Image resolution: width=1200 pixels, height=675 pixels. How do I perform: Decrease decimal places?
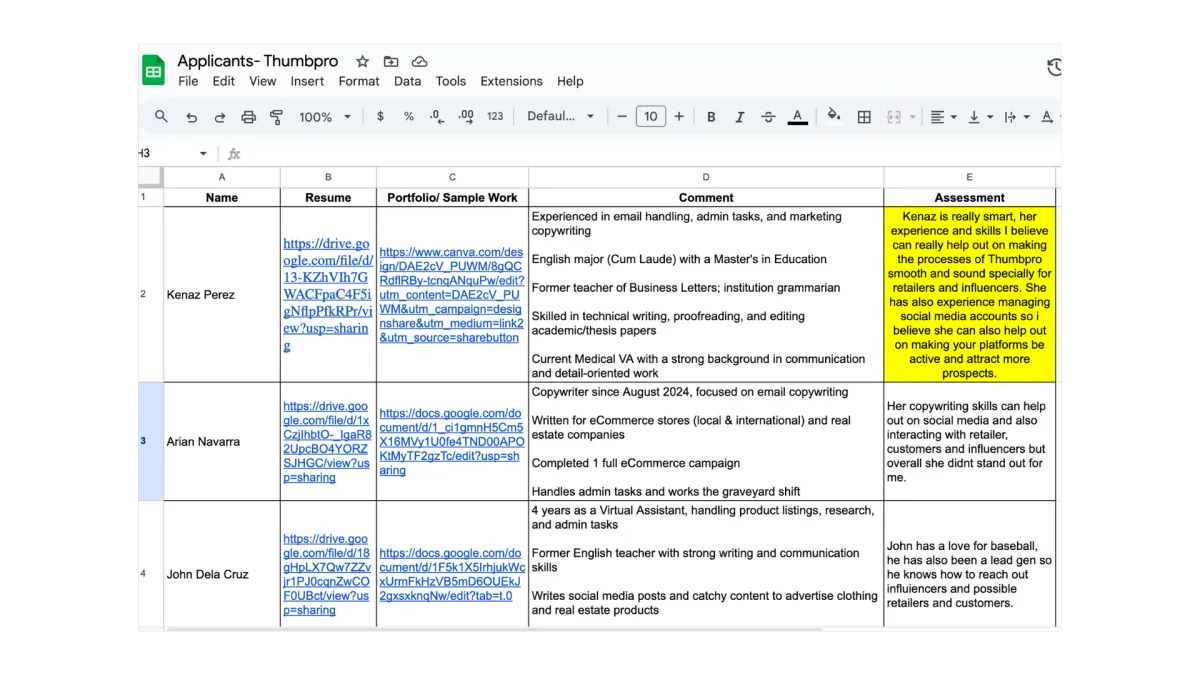click(x=437, y=117)
